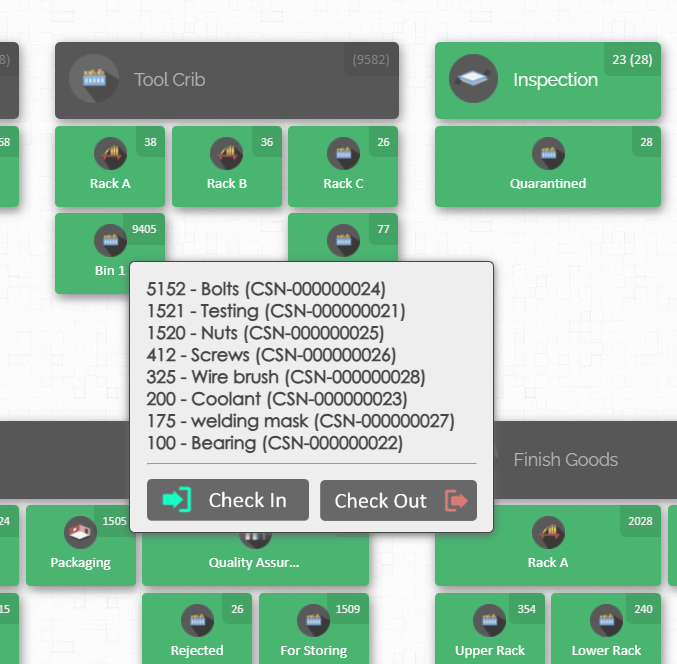Click the Inspection count 23 (28)
Image resolution: width=677 pixels, height=664 pixels.
632,60
